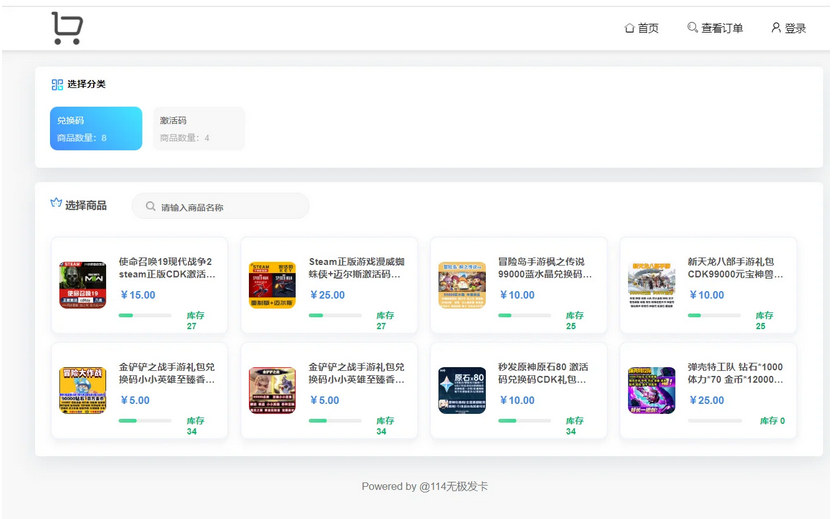The height and width of the screenshot is (519, 832).
Task: Click 库存 0 label on 弹壳特工队
Action: point(772,421)
